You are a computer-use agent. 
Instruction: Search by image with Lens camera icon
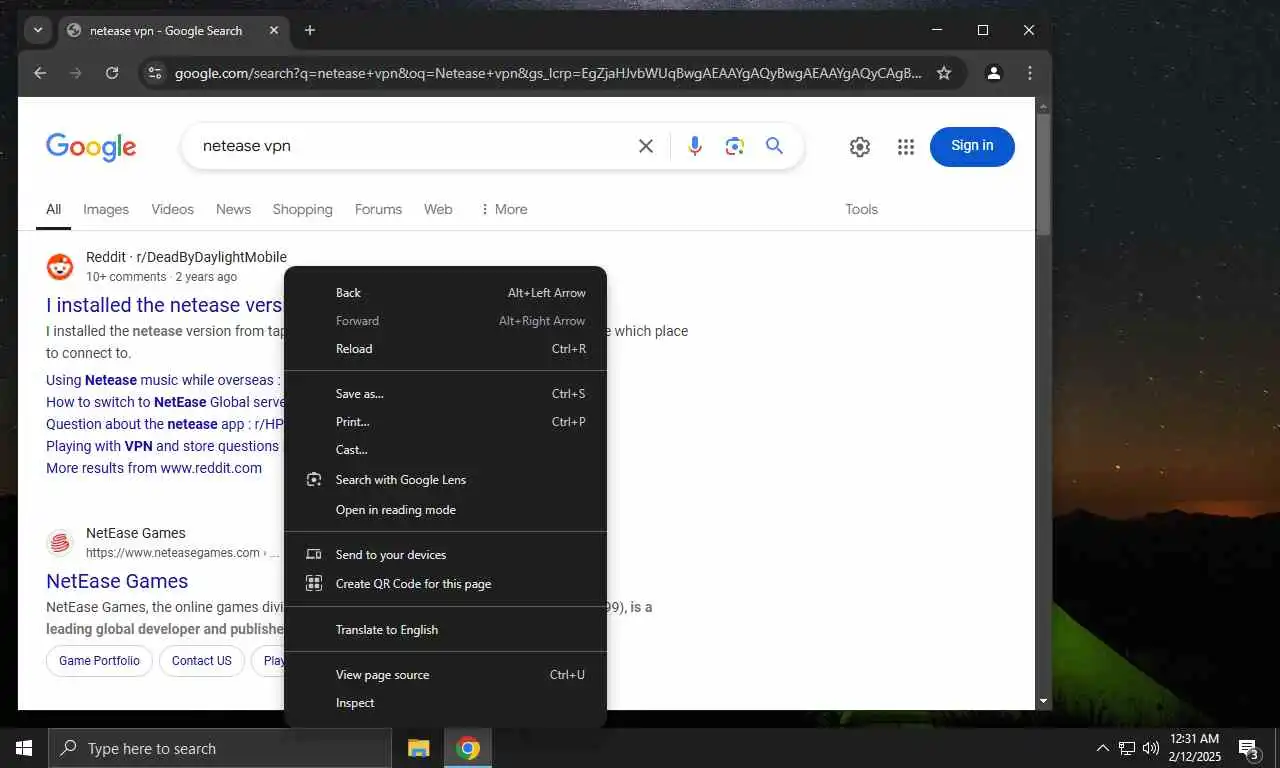click(x=735, y=146)
